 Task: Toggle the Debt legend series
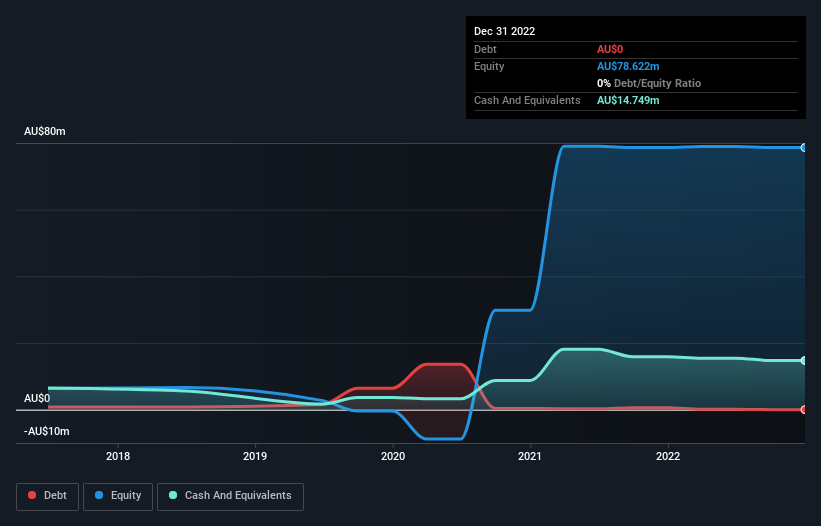pos(48,496)
